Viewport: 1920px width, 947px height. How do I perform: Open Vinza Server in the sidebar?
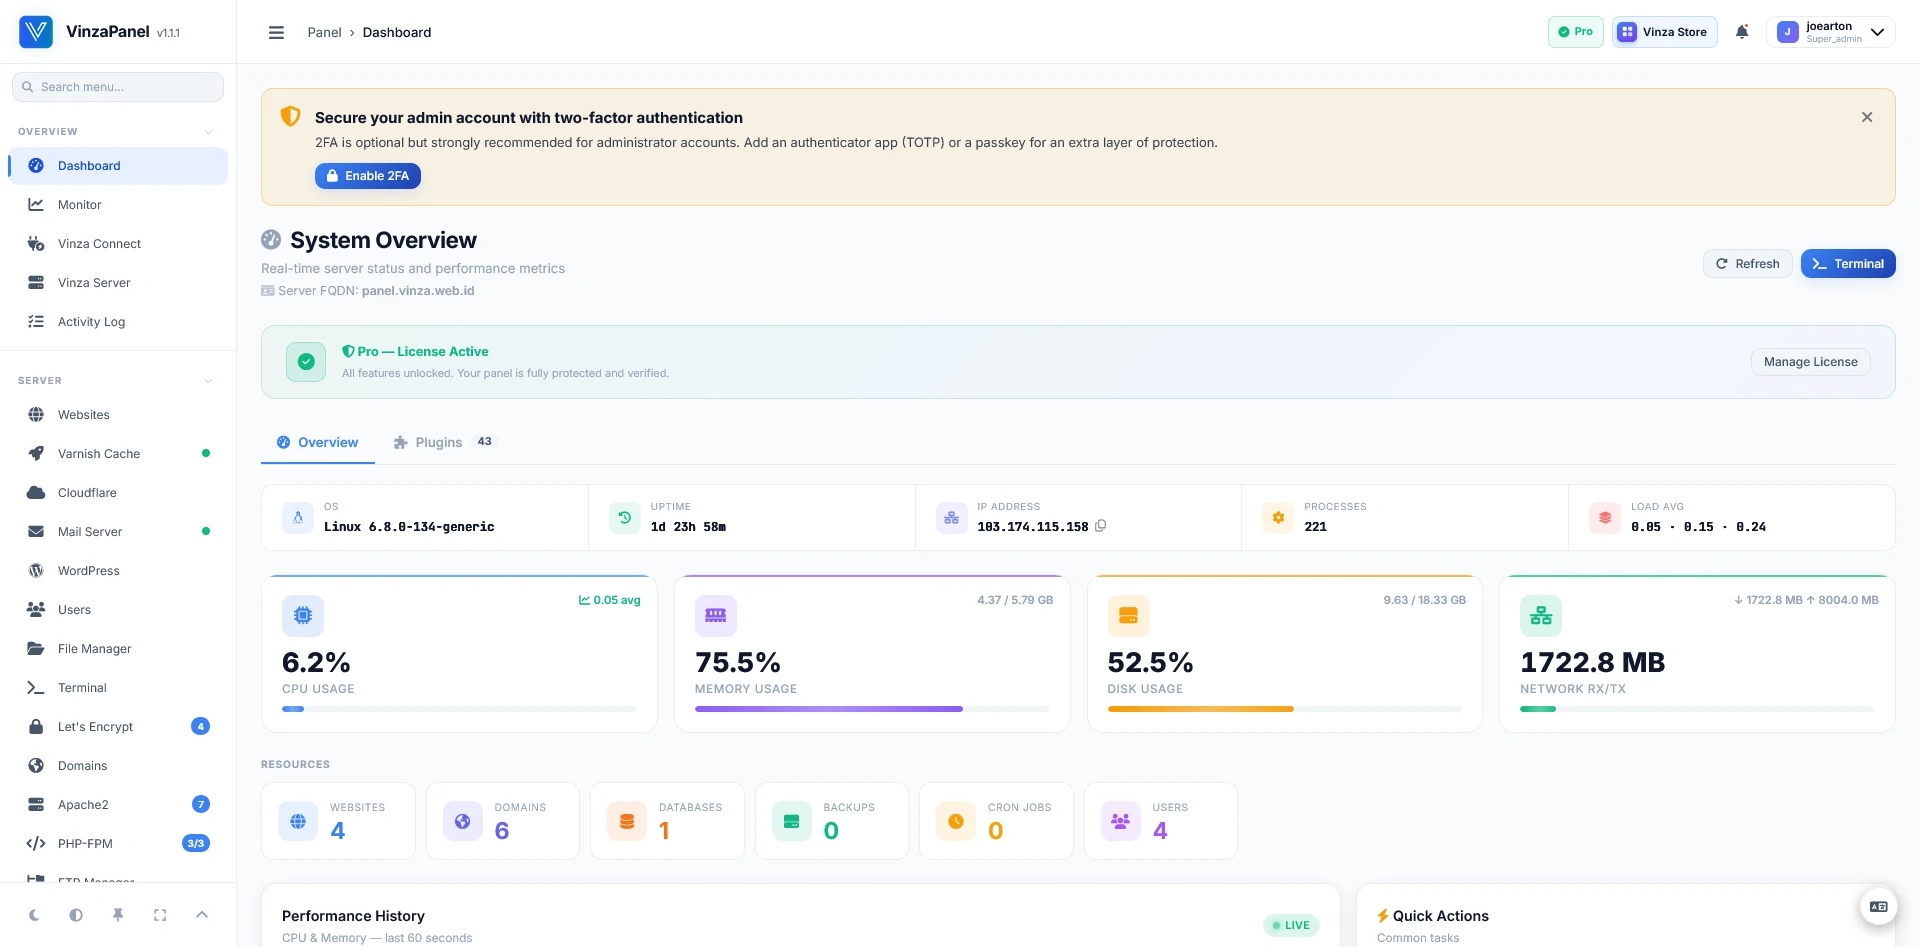tap(118, 283)
